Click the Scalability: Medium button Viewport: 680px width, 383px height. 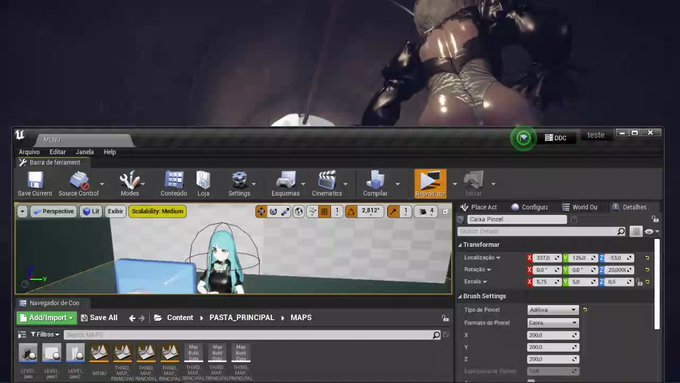coord(157,212)
